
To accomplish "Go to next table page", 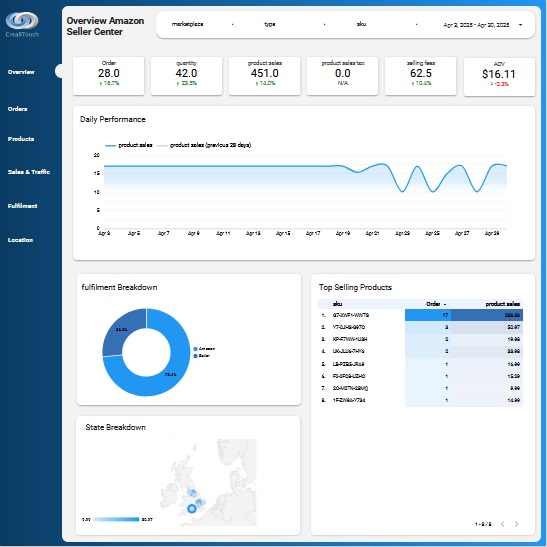I will pyautogui.click(x=516, y=524).
